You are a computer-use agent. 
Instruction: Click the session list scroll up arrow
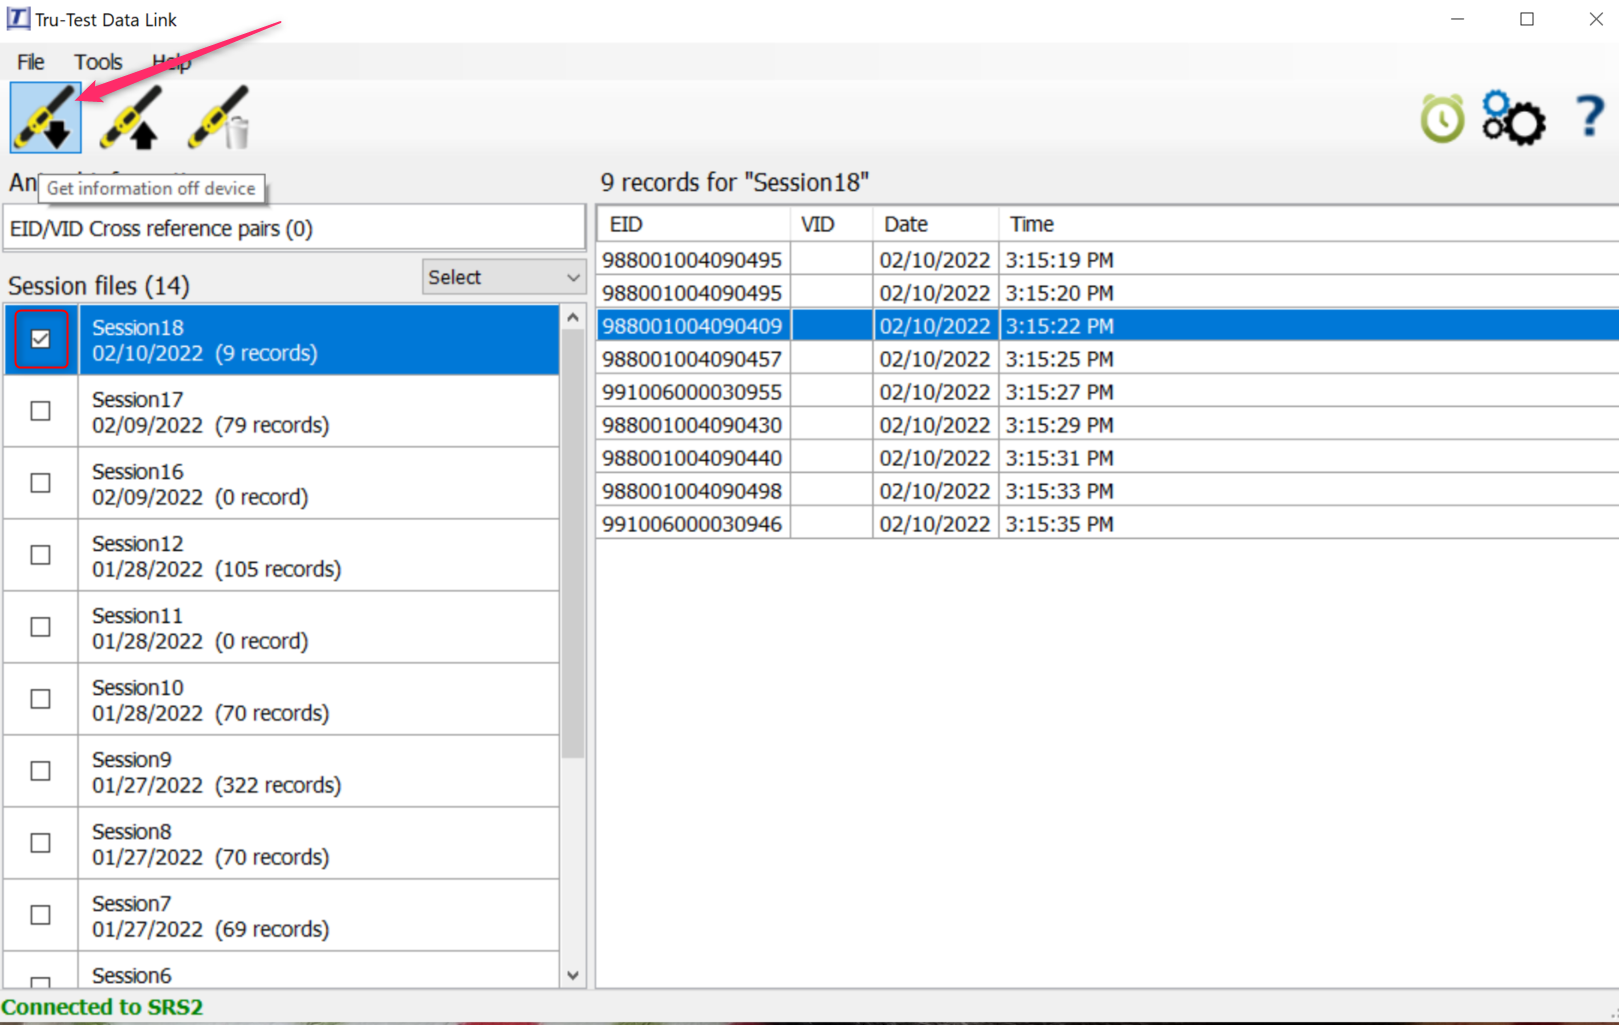(573, 317)
